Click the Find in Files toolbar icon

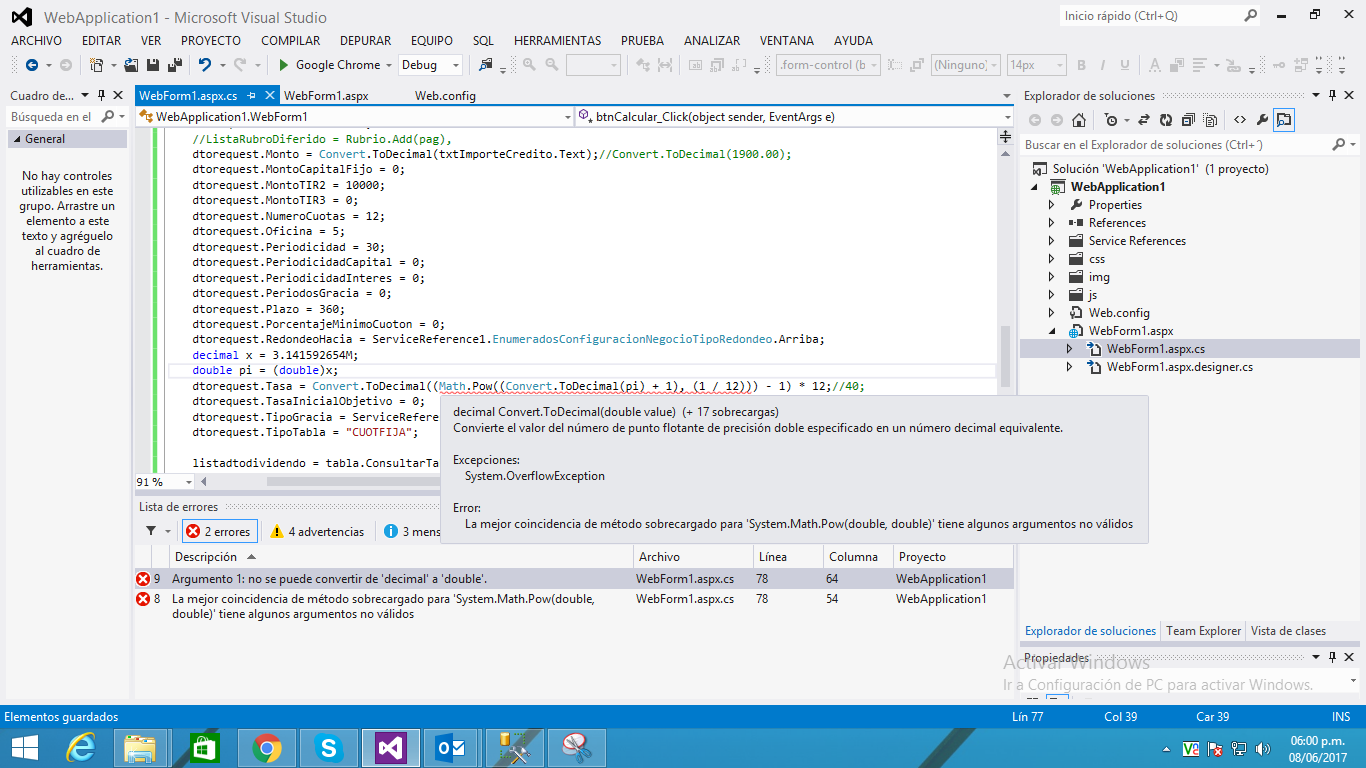pyautogui.click(x=486, y=65)
